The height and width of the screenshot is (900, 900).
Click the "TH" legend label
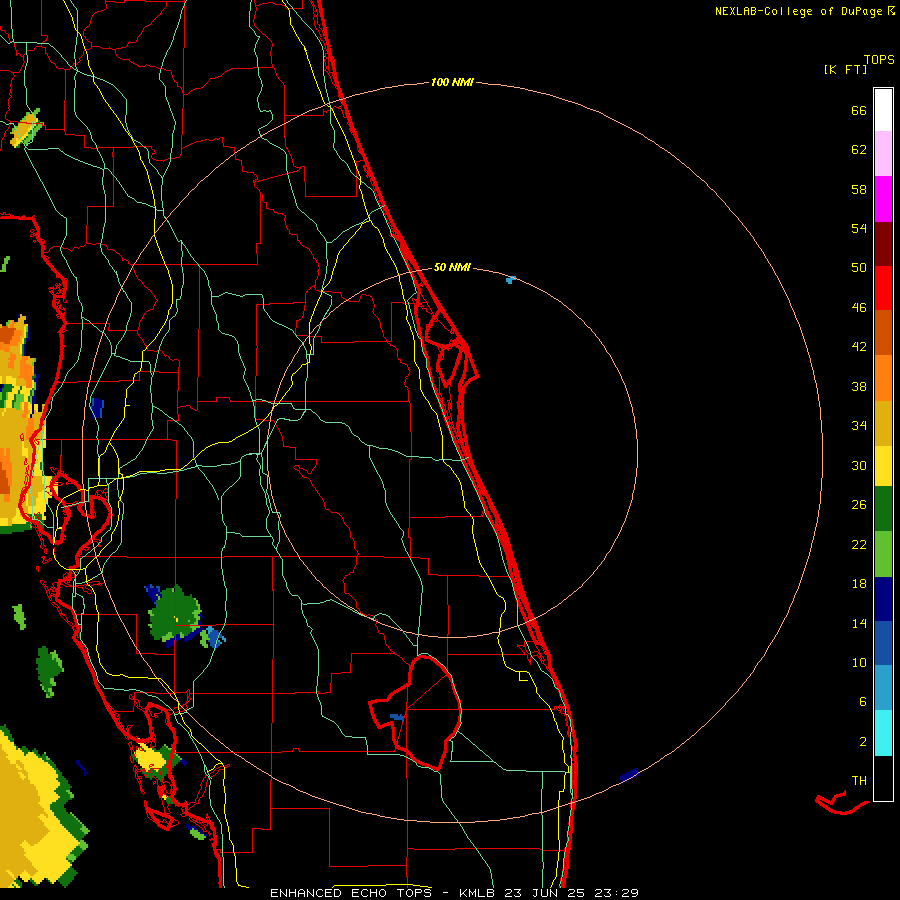tap(859, 780)
